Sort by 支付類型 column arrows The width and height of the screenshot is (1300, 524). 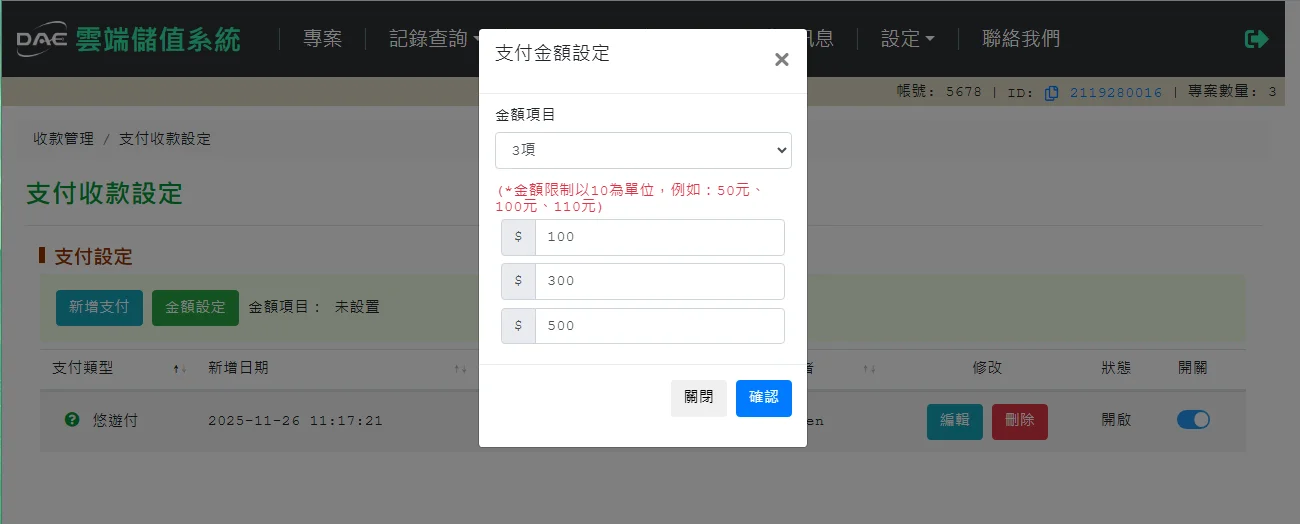(x=180, y=369)
